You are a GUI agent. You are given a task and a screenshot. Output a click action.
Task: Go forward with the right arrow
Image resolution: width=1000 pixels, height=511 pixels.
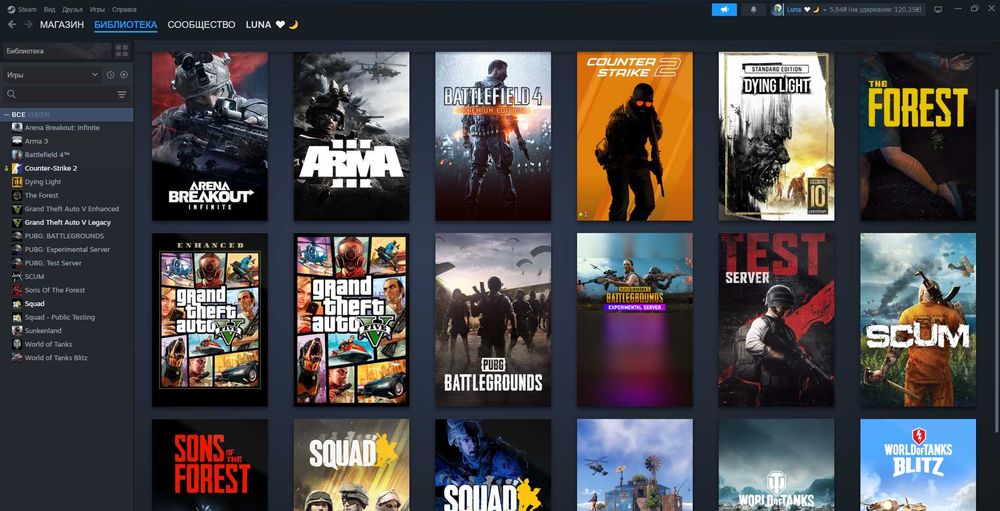point(28,24)
